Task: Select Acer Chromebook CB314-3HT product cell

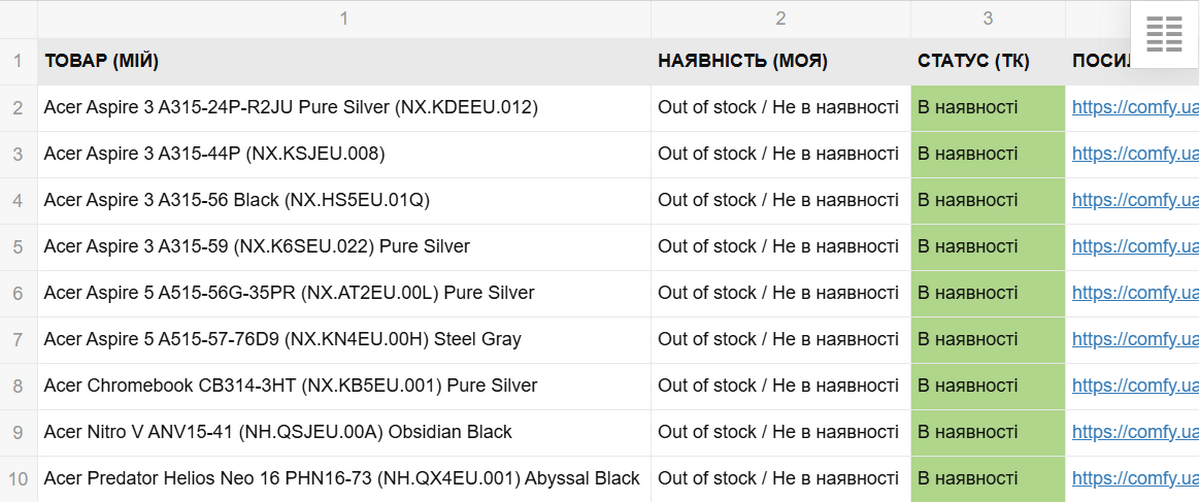Action: pos(344,386)
